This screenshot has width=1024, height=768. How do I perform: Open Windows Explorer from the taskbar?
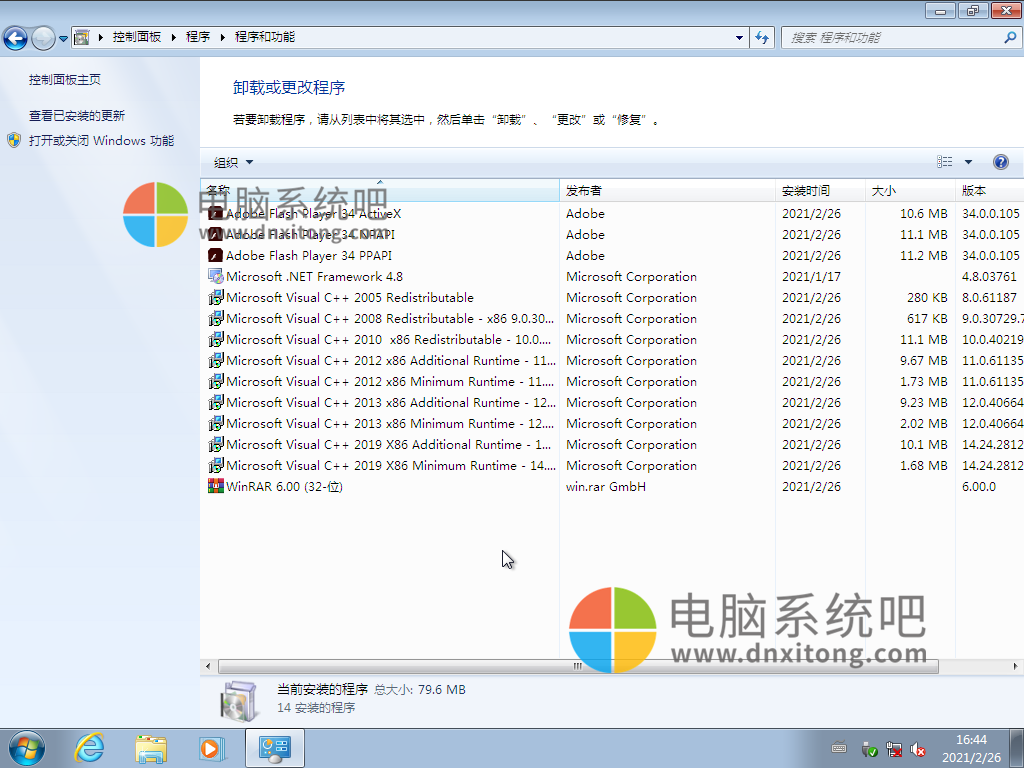(150, 748)
